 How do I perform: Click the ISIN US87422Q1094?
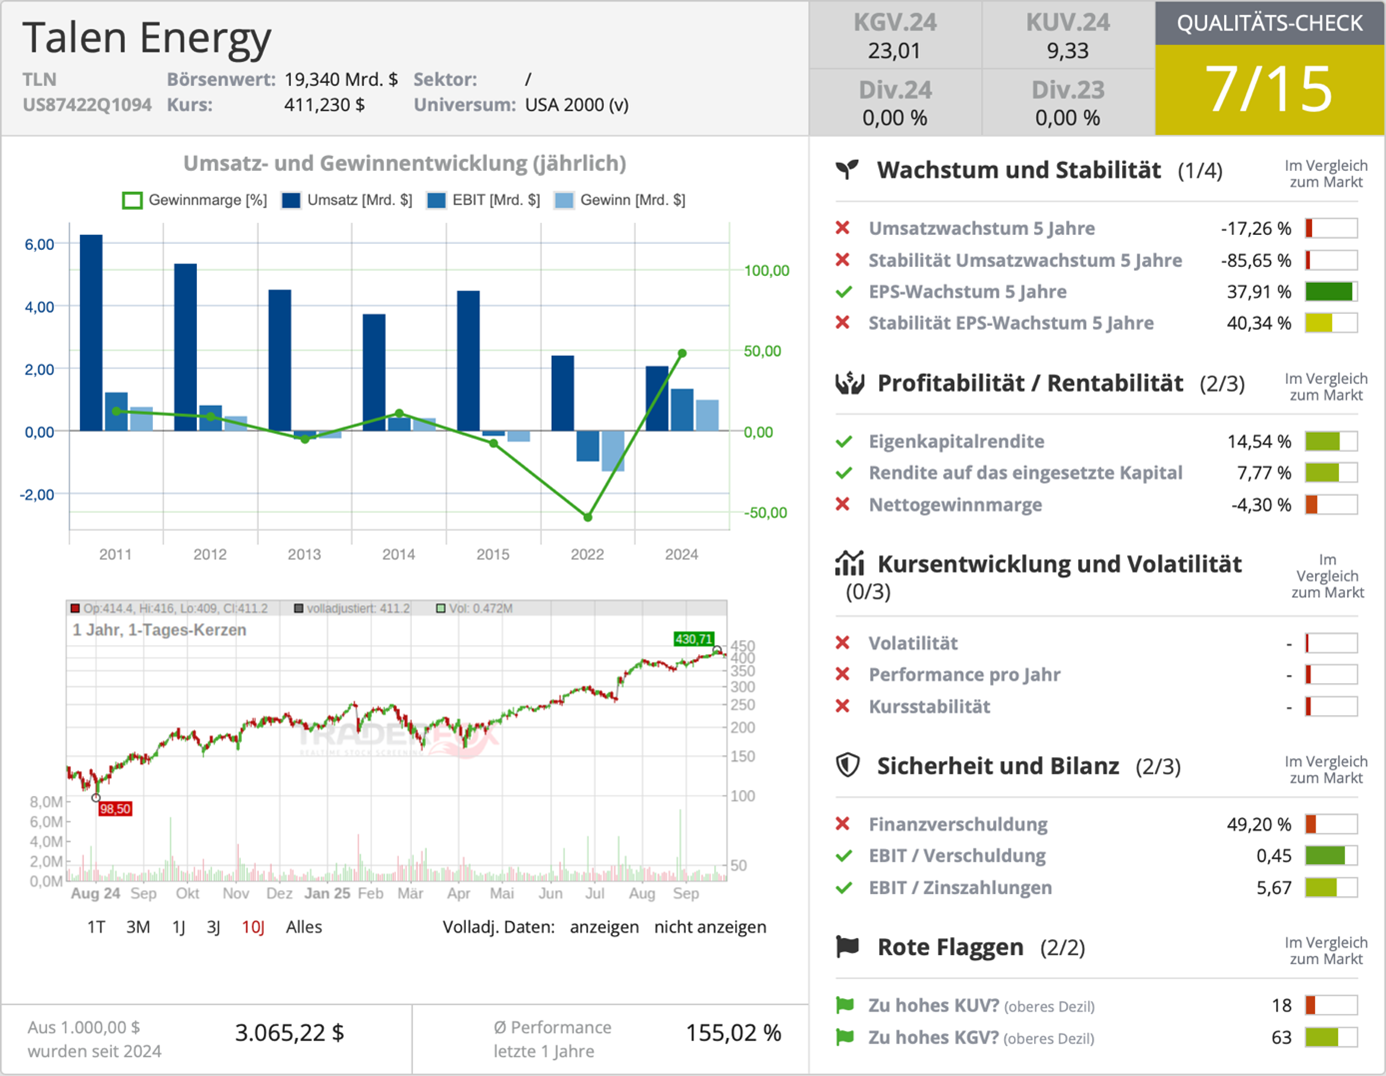coord(87,105)
